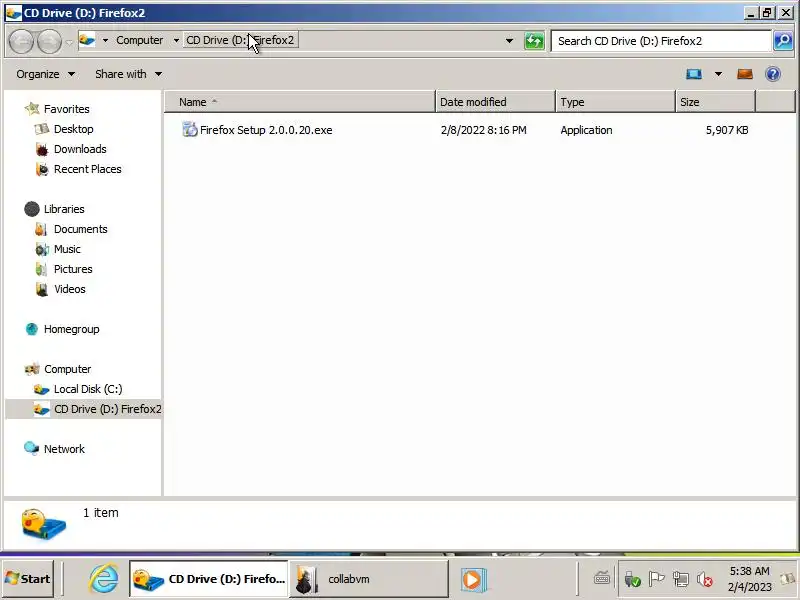This screenshot has height=600, width=800.
Task: Refresh the folder with green refresh icon
Action: point(534,41)
